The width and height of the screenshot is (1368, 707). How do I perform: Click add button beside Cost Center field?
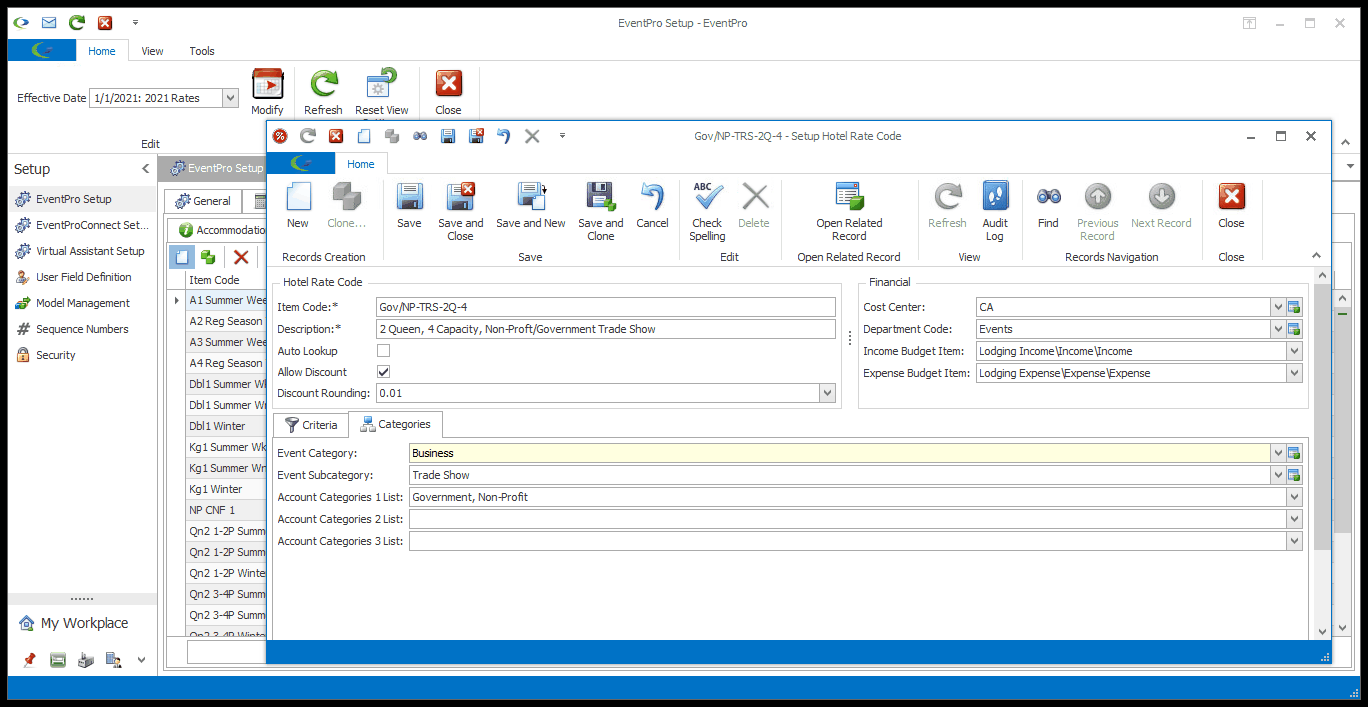point(1294,307)
